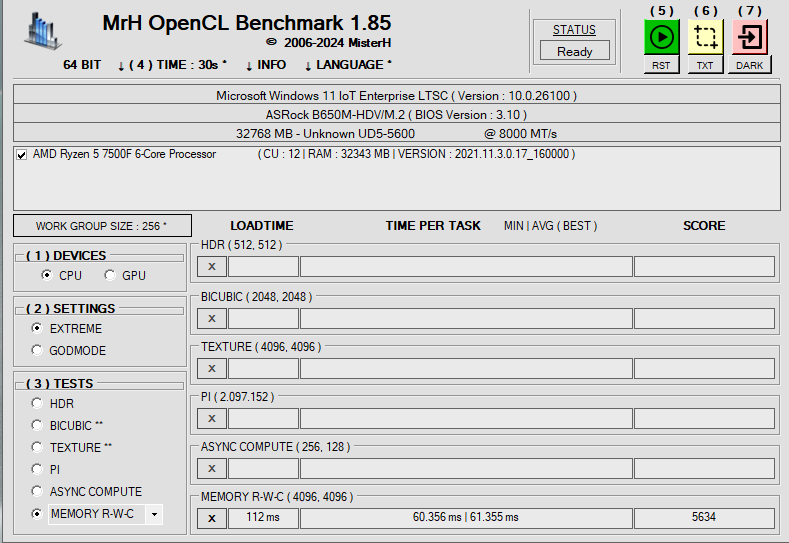Image resolution: width=789 pixels, height=543 pixels.
Task: Switch to DARK mode button
Action: point(750,65)
